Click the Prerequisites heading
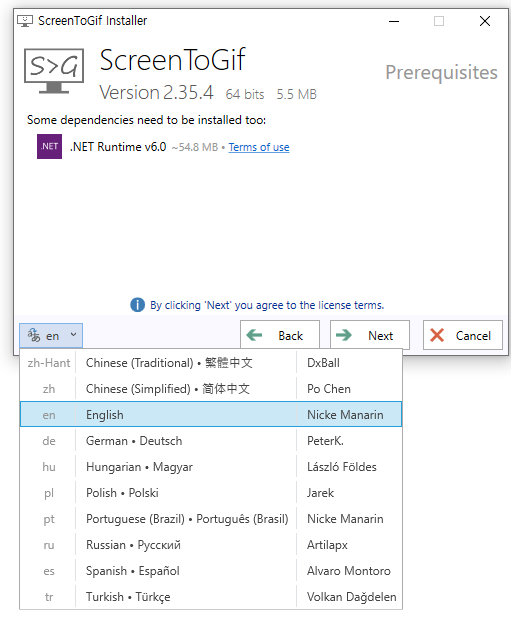 (441, 72)
